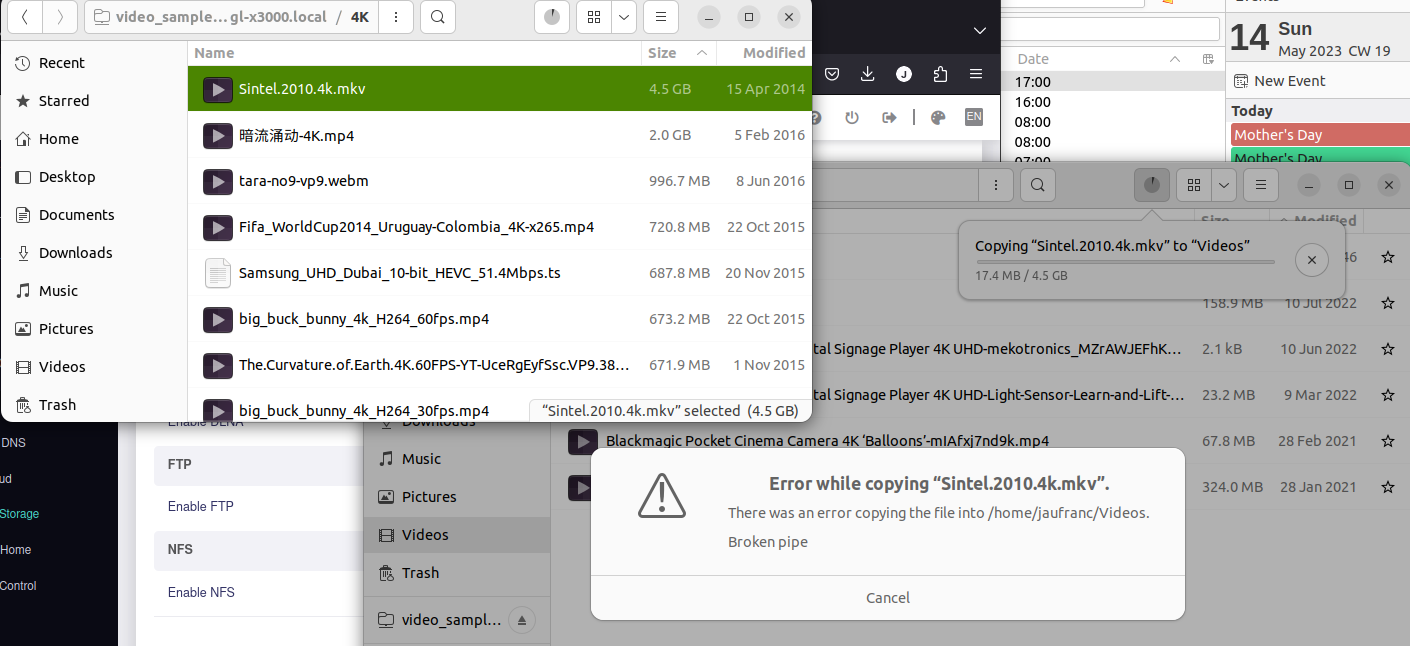Viewport: 1410px width, 646px height.
Task: Sort files by the Name column header
Action: tap(414, 53)
